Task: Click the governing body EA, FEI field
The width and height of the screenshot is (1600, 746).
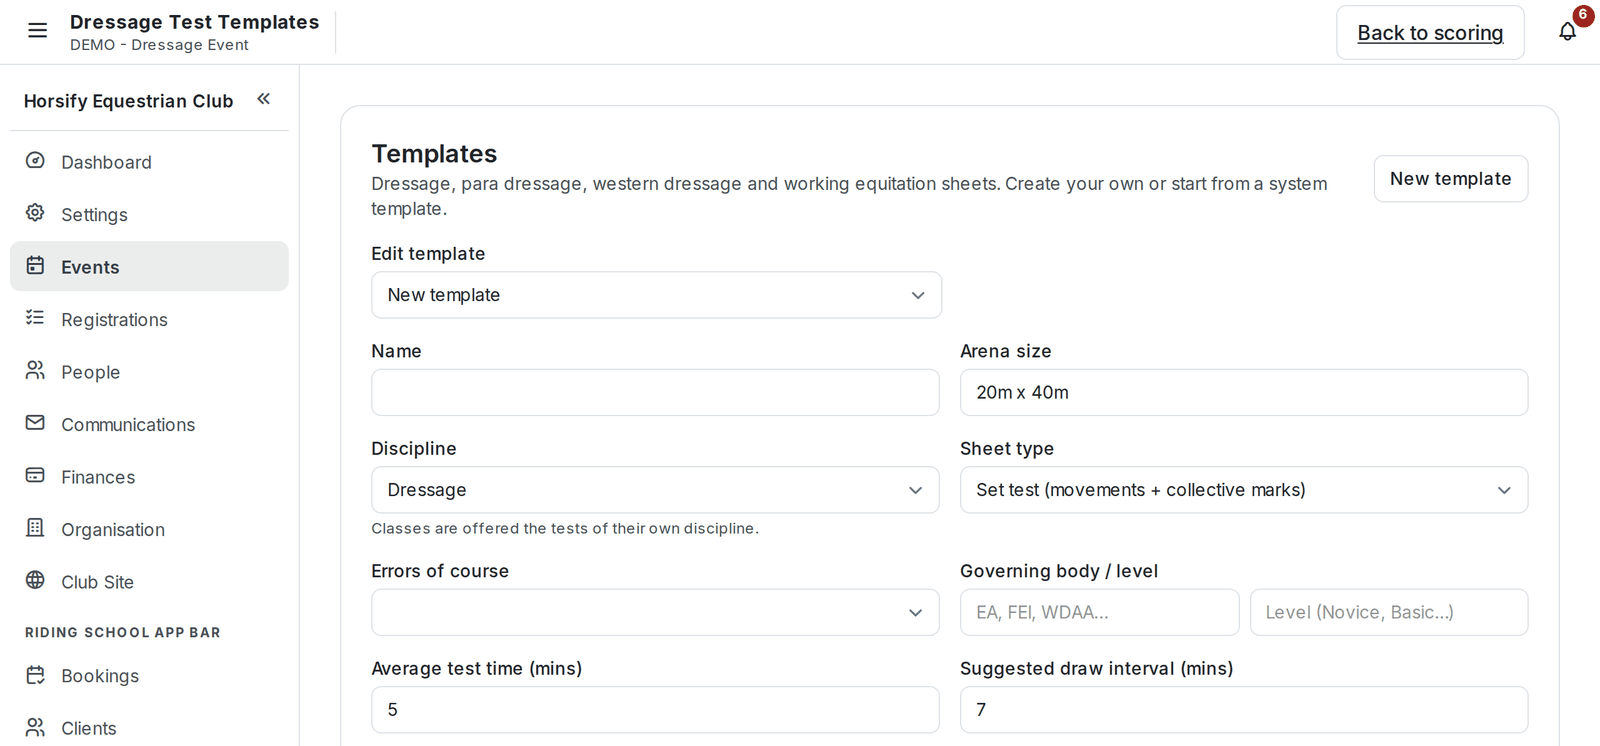Action: pos(1099,612)
